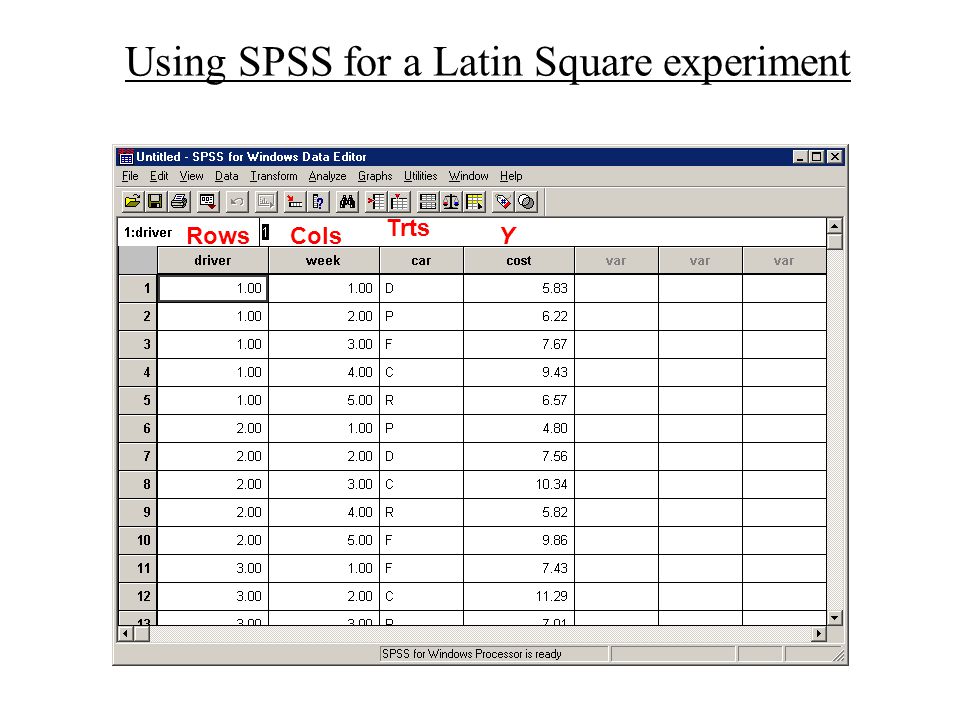Click cost cell 9.86 in row 10
Viewport: 960px width, 720px height.
point(519,541)
